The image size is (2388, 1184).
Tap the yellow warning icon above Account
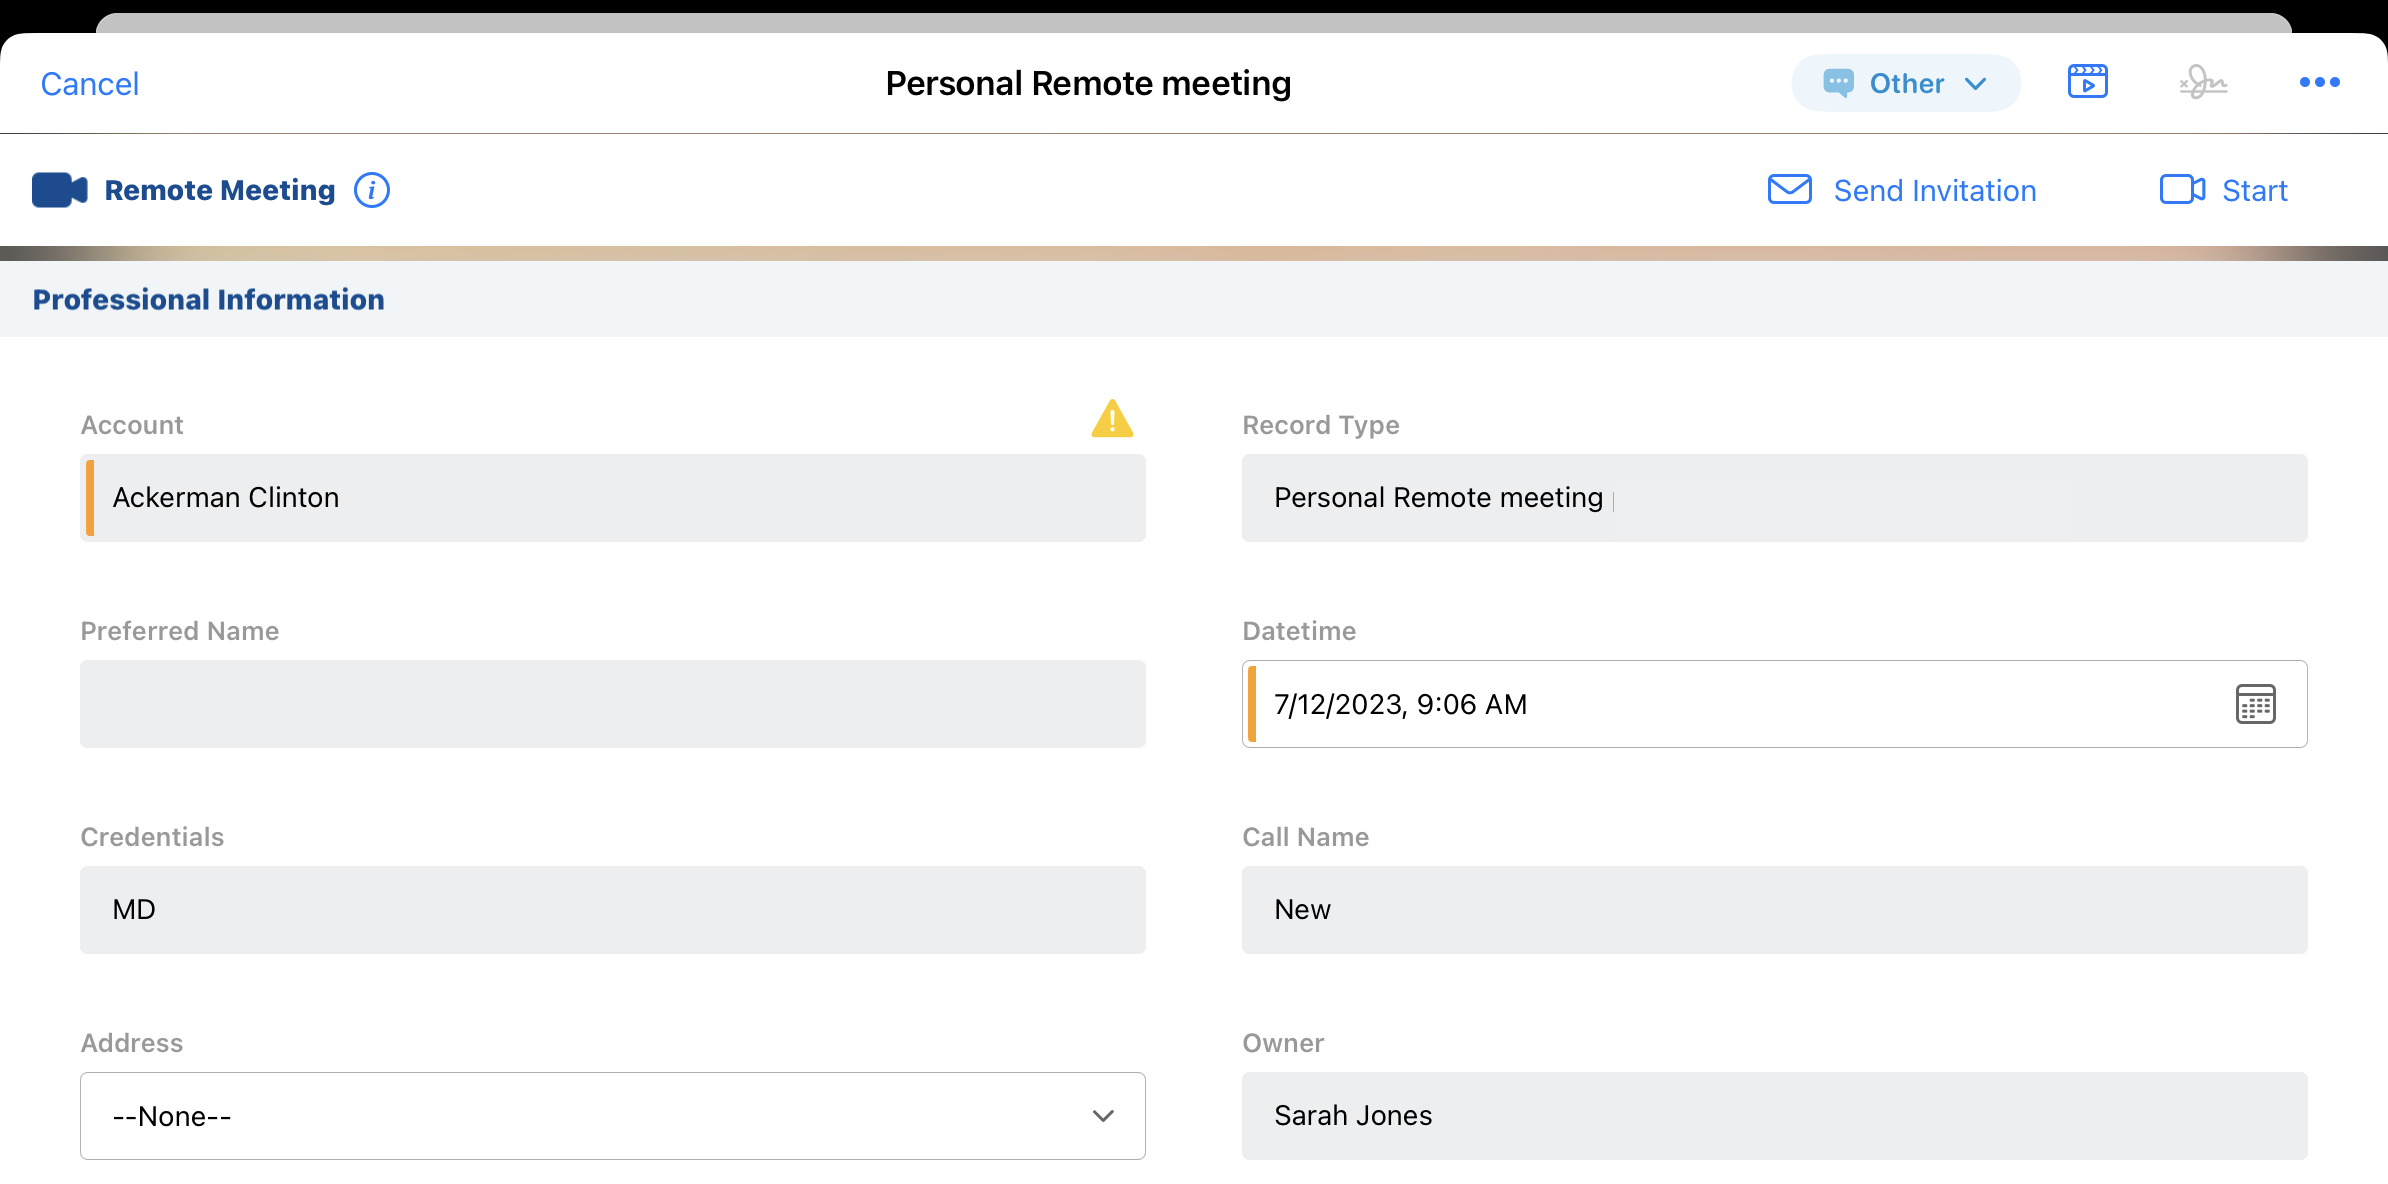1111,419
